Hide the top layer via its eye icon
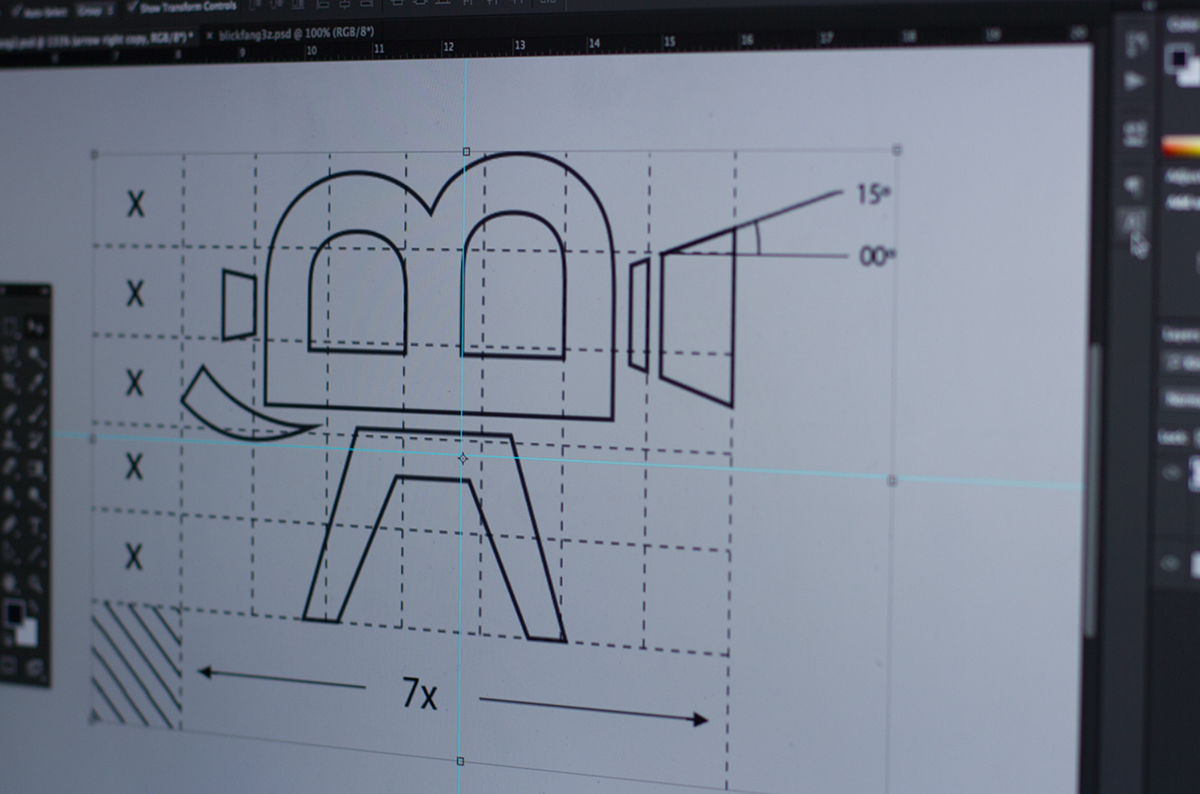1200x794 pixels. pyautogui.click(x=1169, y=473)
